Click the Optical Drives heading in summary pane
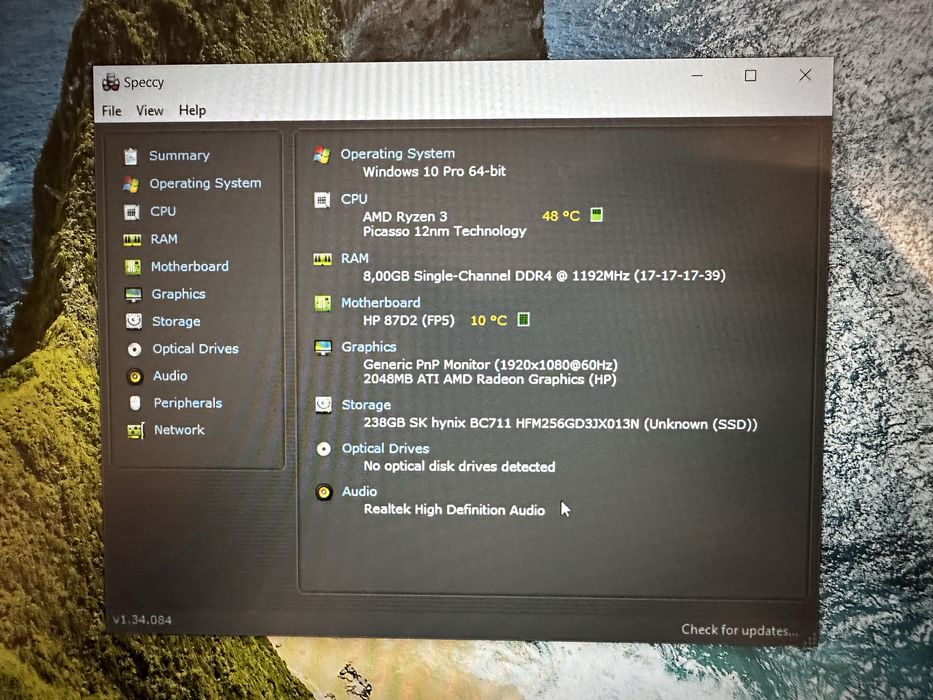The image size is (933, 700). click(386, 448)
